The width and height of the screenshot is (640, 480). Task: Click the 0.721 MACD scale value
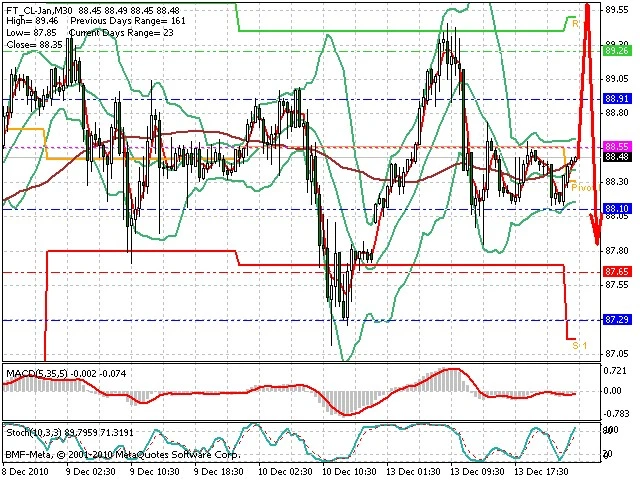(x=615, y=371)
